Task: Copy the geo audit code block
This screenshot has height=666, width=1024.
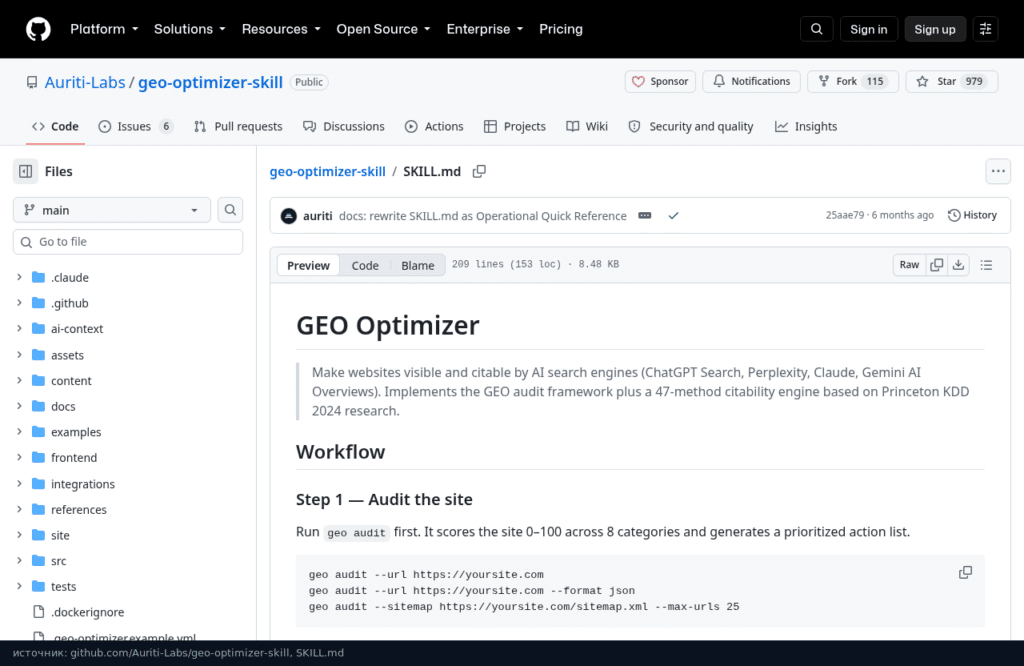Action: click(x=965, y=573)
